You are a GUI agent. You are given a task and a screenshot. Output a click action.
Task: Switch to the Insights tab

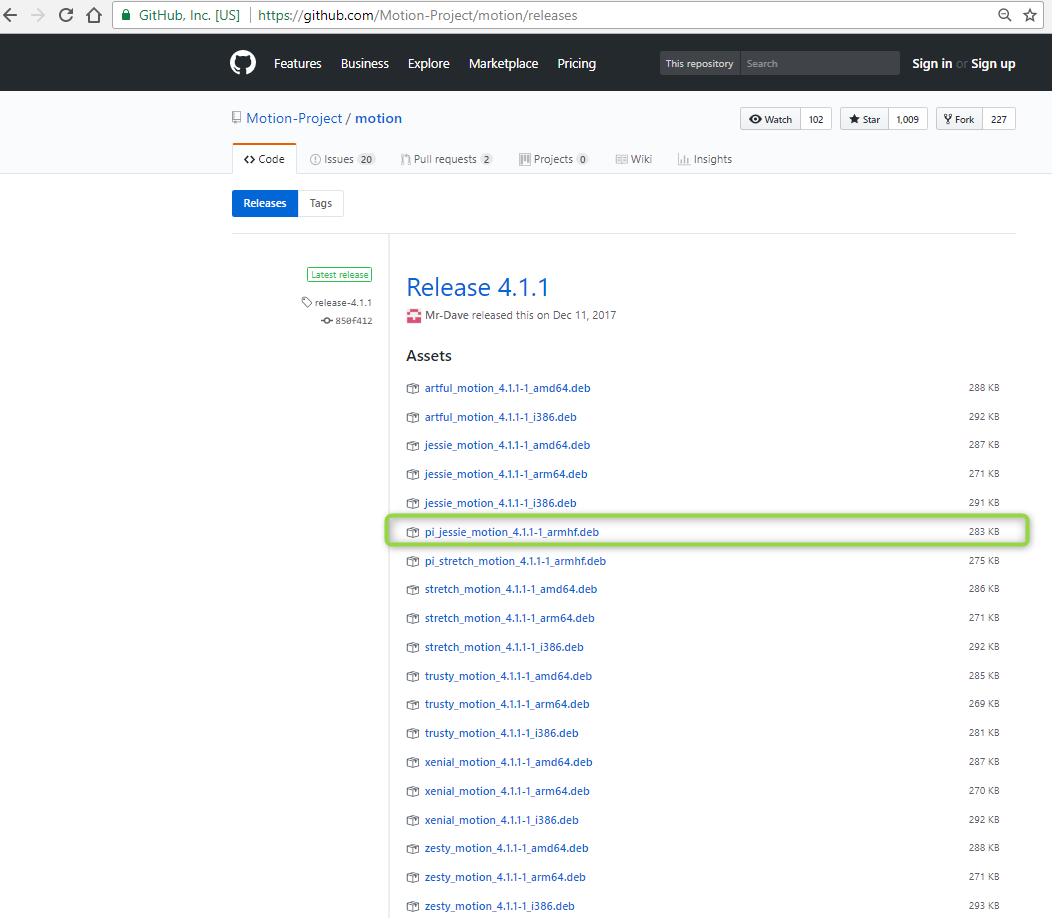(704, 159)
